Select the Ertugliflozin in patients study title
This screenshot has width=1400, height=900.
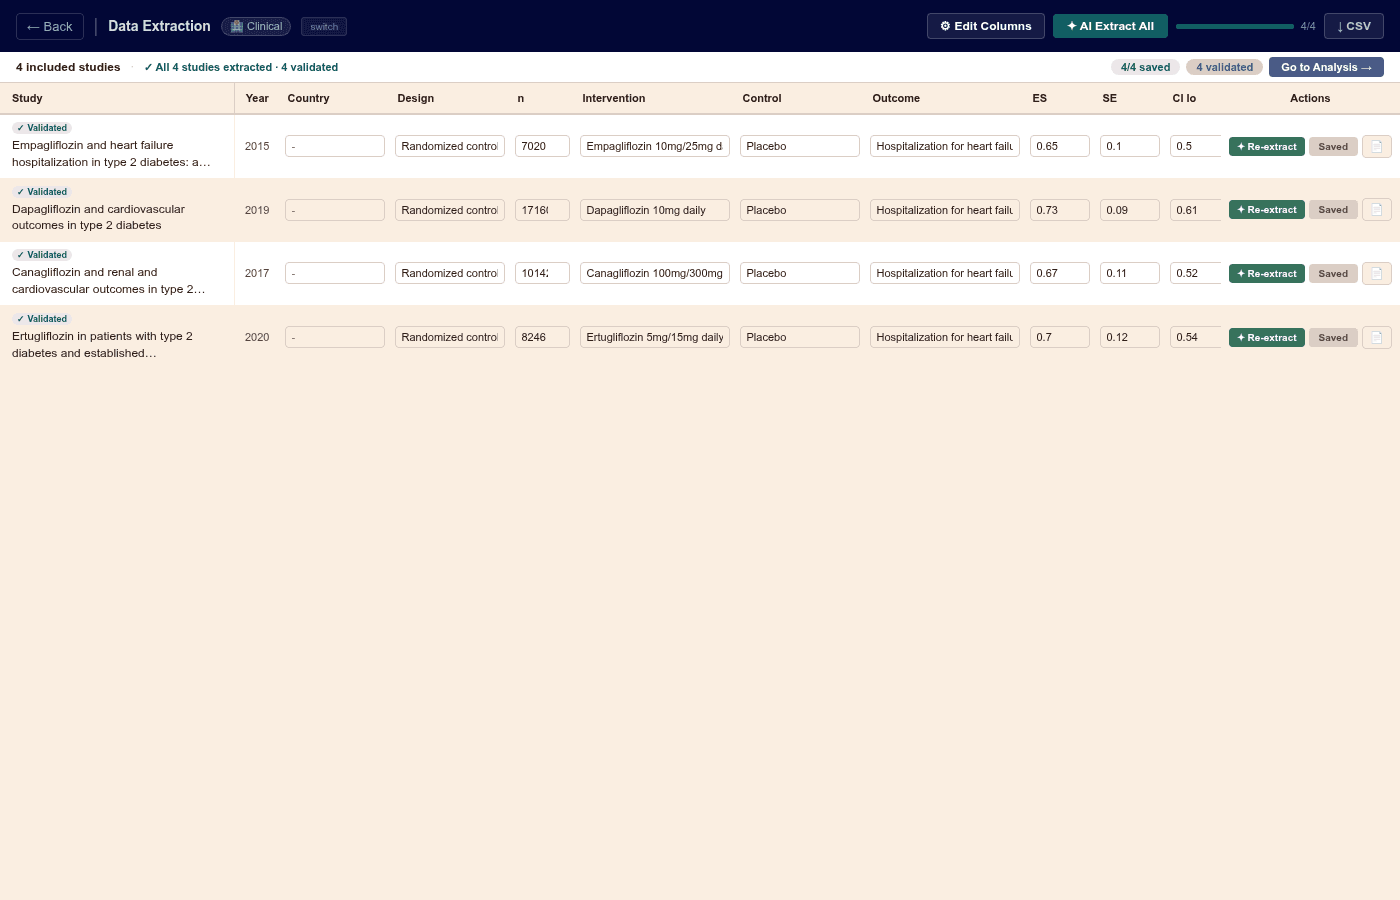coord(102,345)
